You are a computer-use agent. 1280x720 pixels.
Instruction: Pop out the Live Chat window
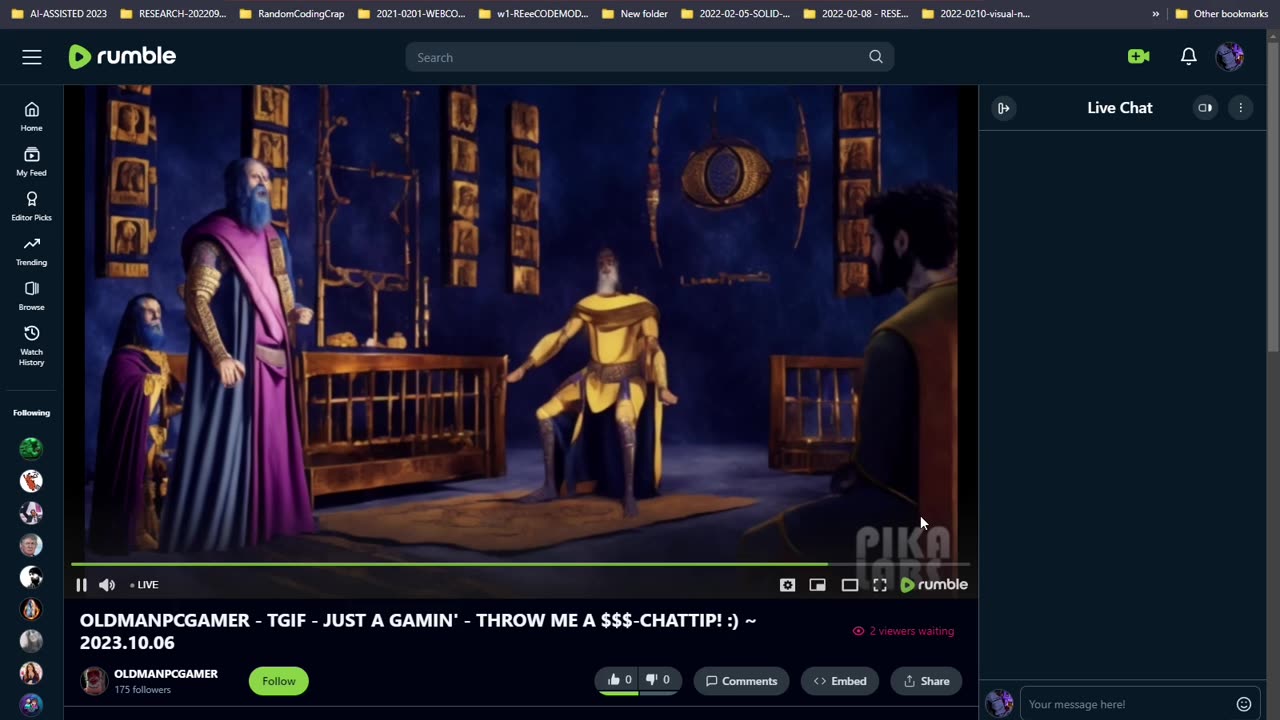pos(1205,108)
